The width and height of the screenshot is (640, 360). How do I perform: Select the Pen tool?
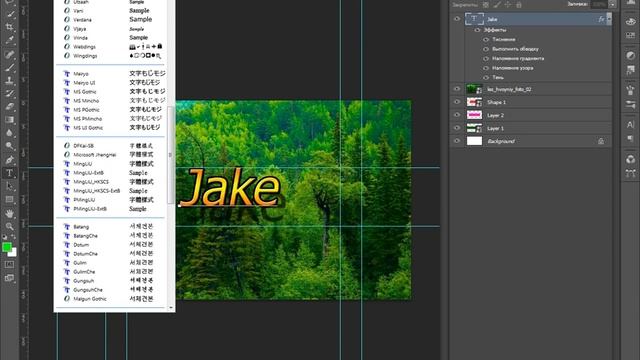point(10,160)
